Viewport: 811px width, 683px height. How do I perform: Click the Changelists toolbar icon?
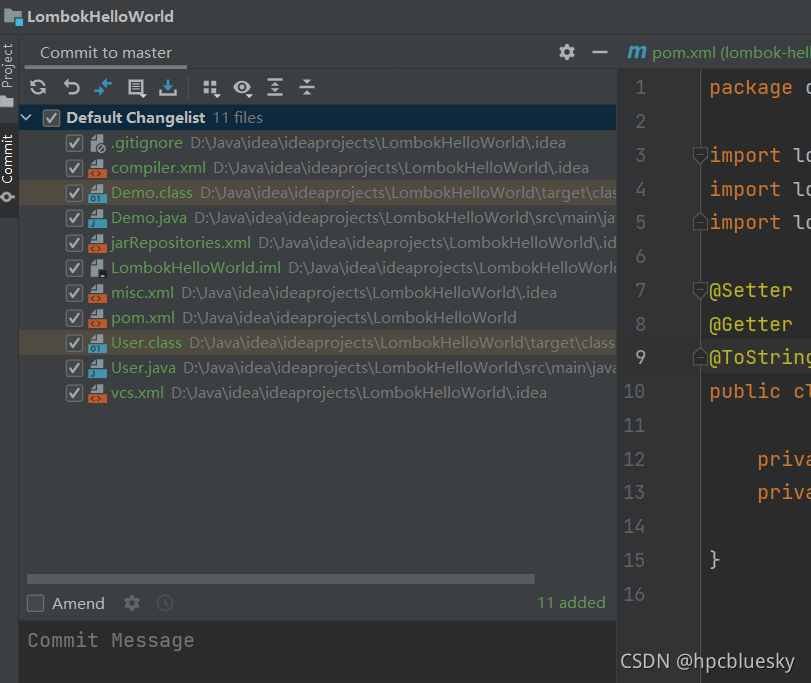tap(137, 88)
